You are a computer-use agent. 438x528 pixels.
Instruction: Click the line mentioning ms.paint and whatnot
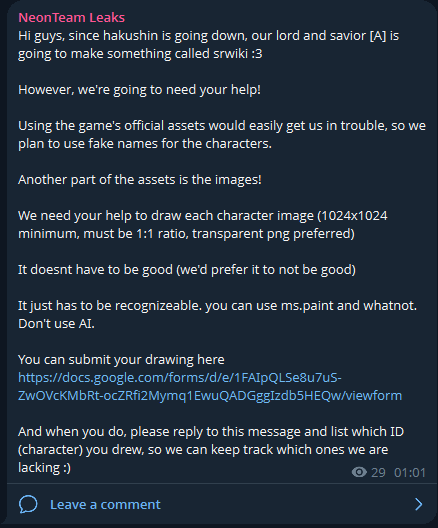[x=217, y=306]
